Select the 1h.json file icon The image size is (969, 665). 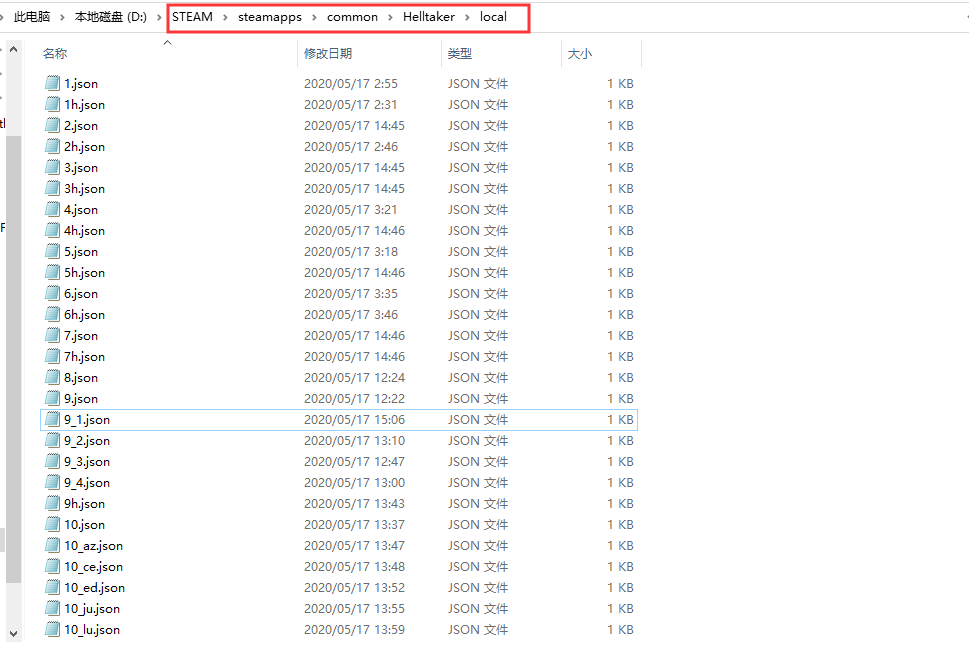53,104
